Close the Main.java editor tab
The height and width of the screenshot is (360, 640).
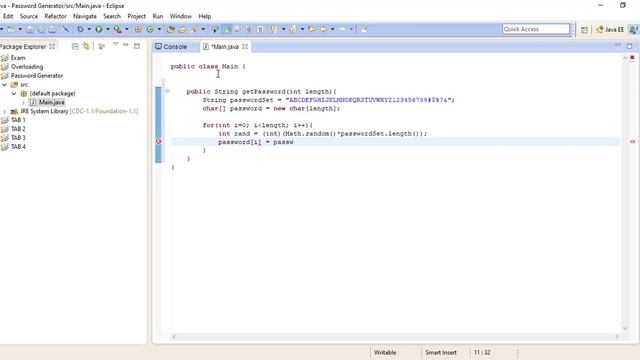pyautogui.click(x=245, y=47)
